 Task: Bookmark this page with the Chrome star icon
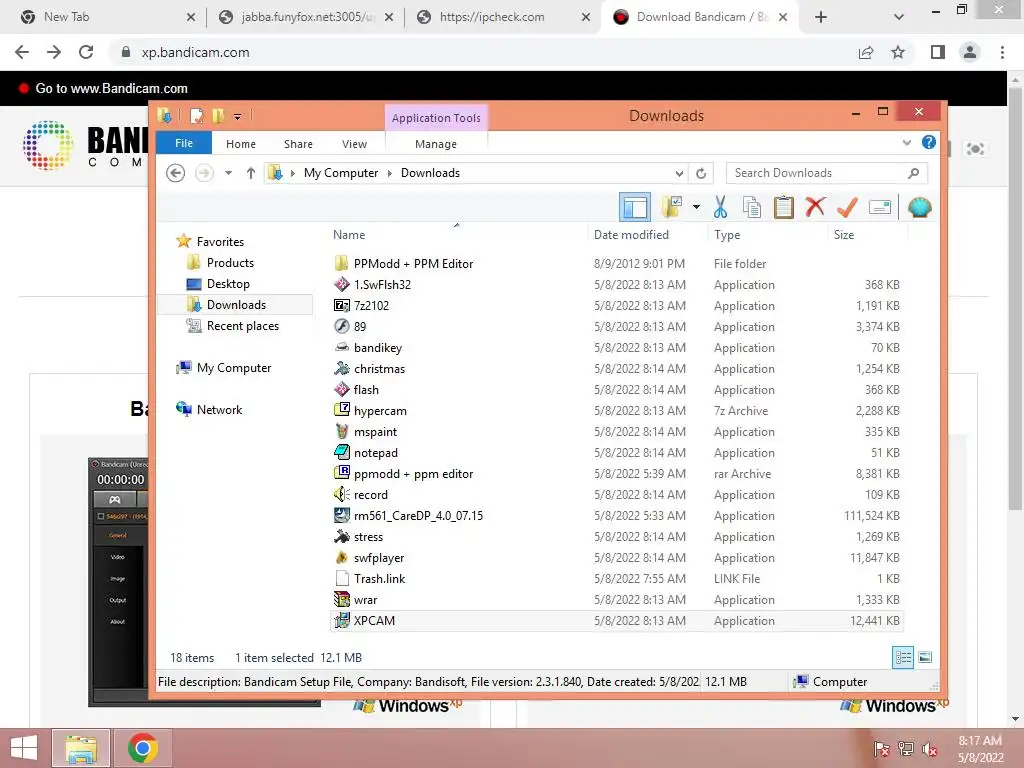(x=898, y=52)
